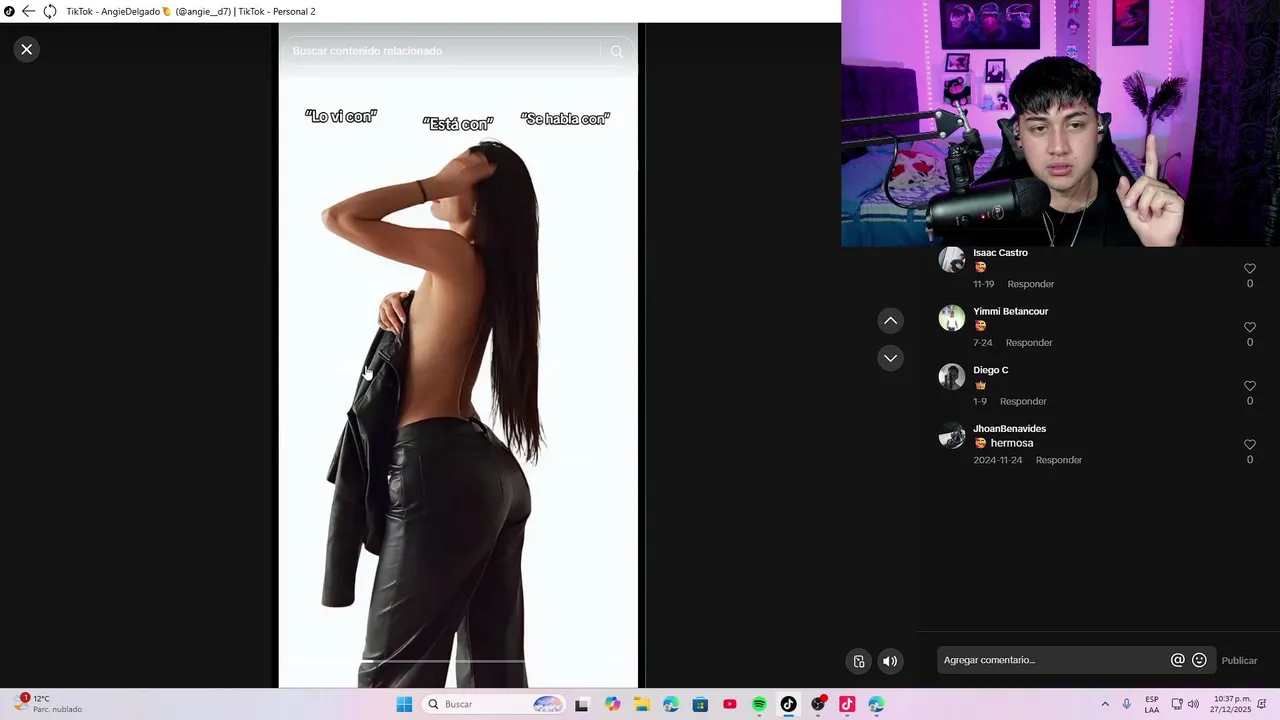Click the search magnifier in related content bar

pos(617,51)
